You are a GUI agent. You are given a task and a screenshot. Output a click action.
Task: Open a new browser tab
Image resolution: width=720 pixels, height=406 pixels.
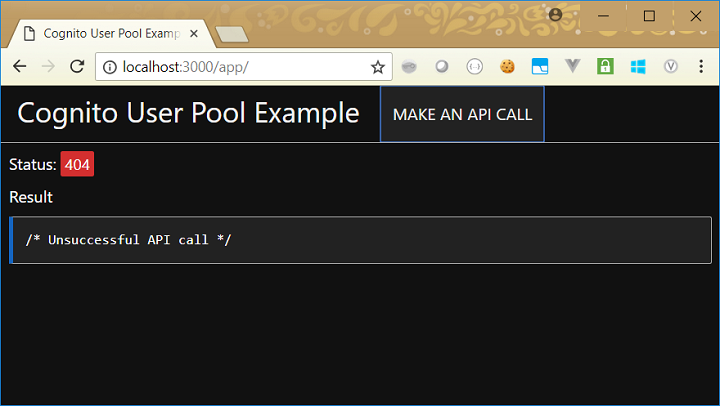click(x=231, y=34)
